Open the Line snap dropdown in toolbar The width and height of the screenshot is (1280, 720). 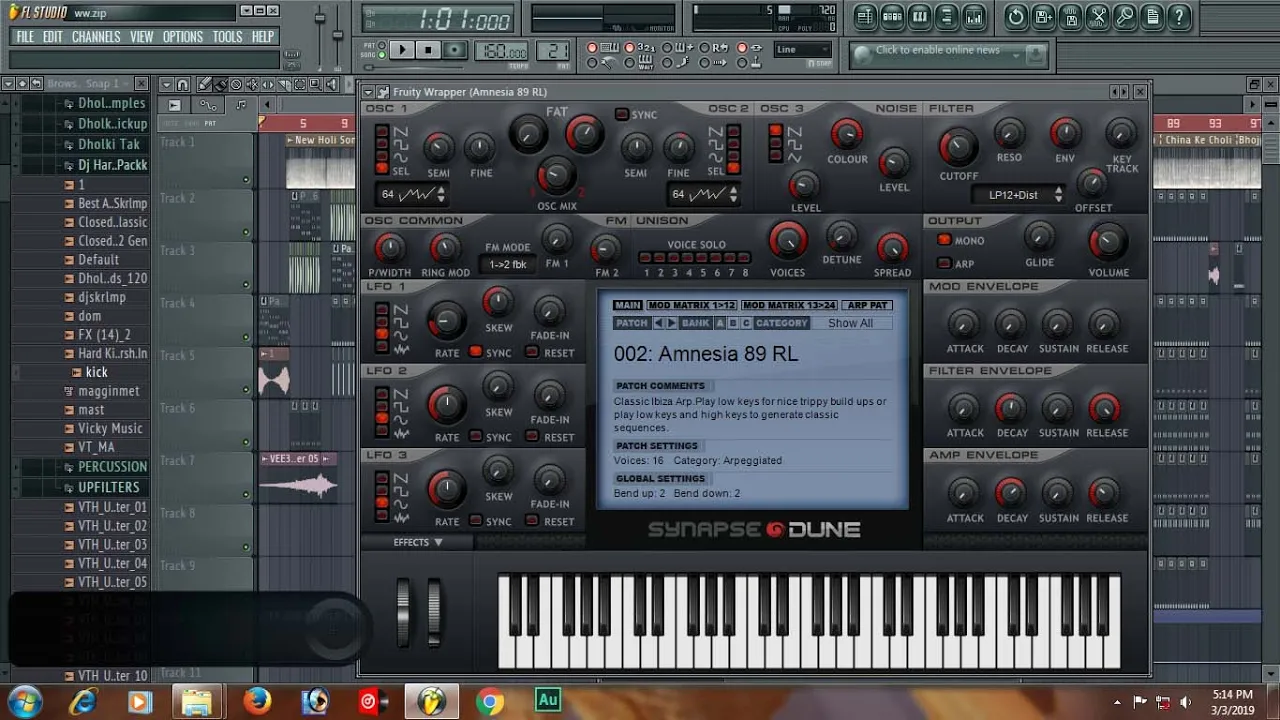click(803, 49)
